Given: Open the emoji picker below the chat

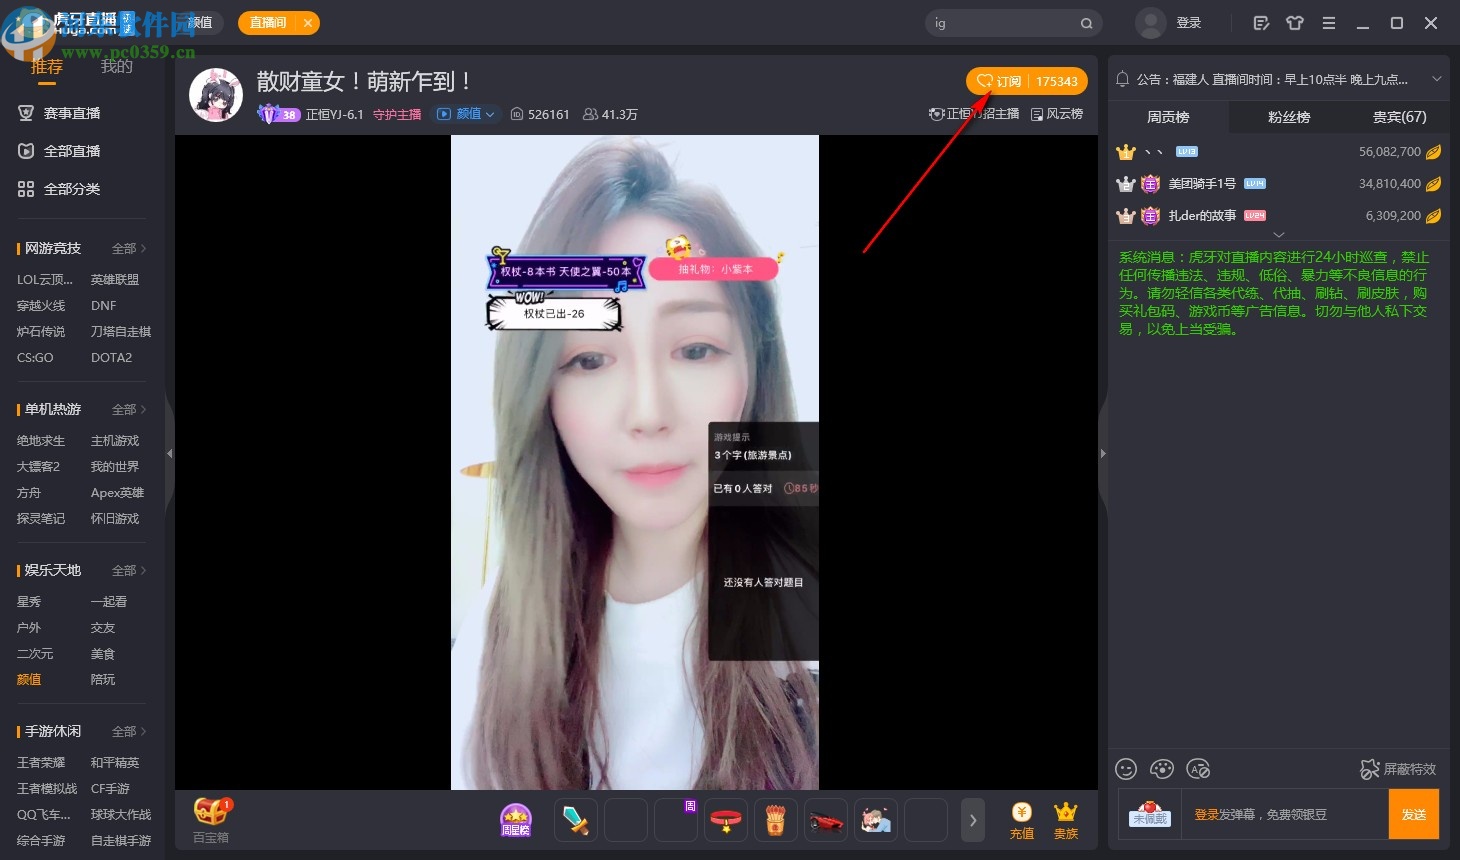Looking at the screenshot, I should click(x=1126, y=769).
